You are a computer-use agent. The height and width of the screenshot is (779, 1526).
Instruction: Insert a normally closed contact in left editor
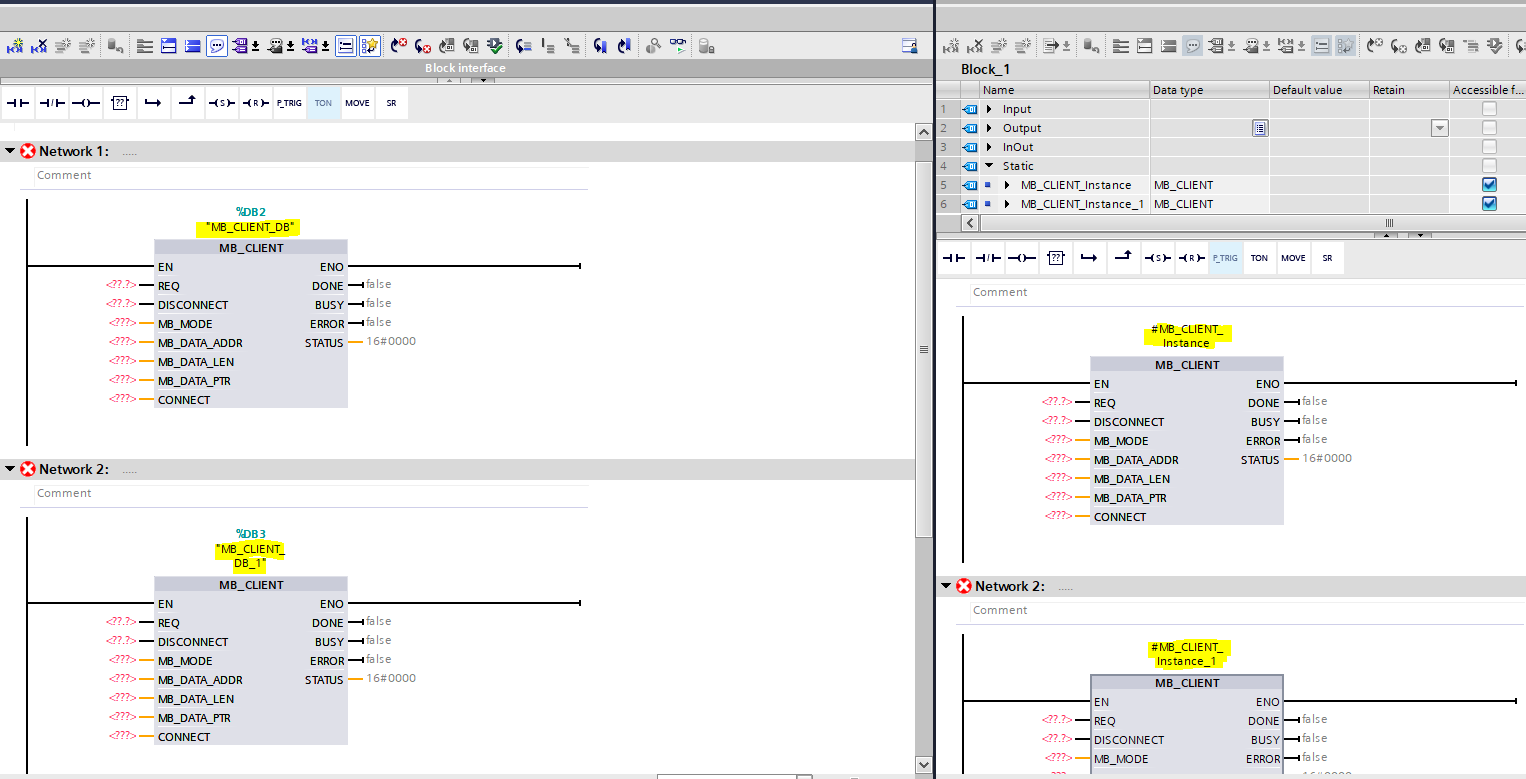pos(52,103)
